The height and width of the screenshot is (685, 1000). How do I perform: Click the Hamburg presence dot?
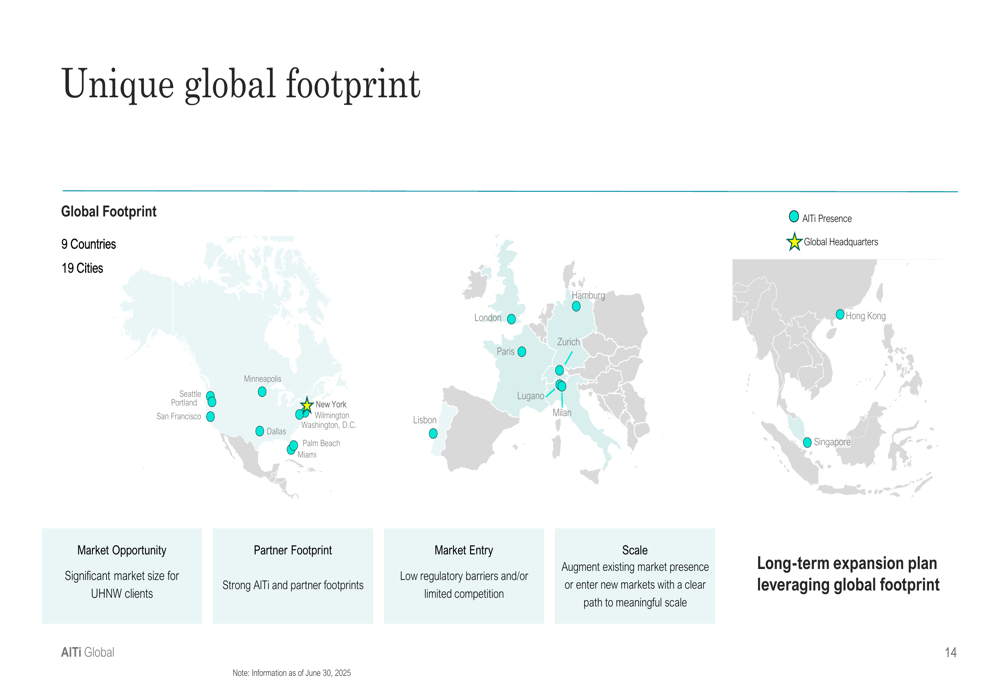[576, 306]
